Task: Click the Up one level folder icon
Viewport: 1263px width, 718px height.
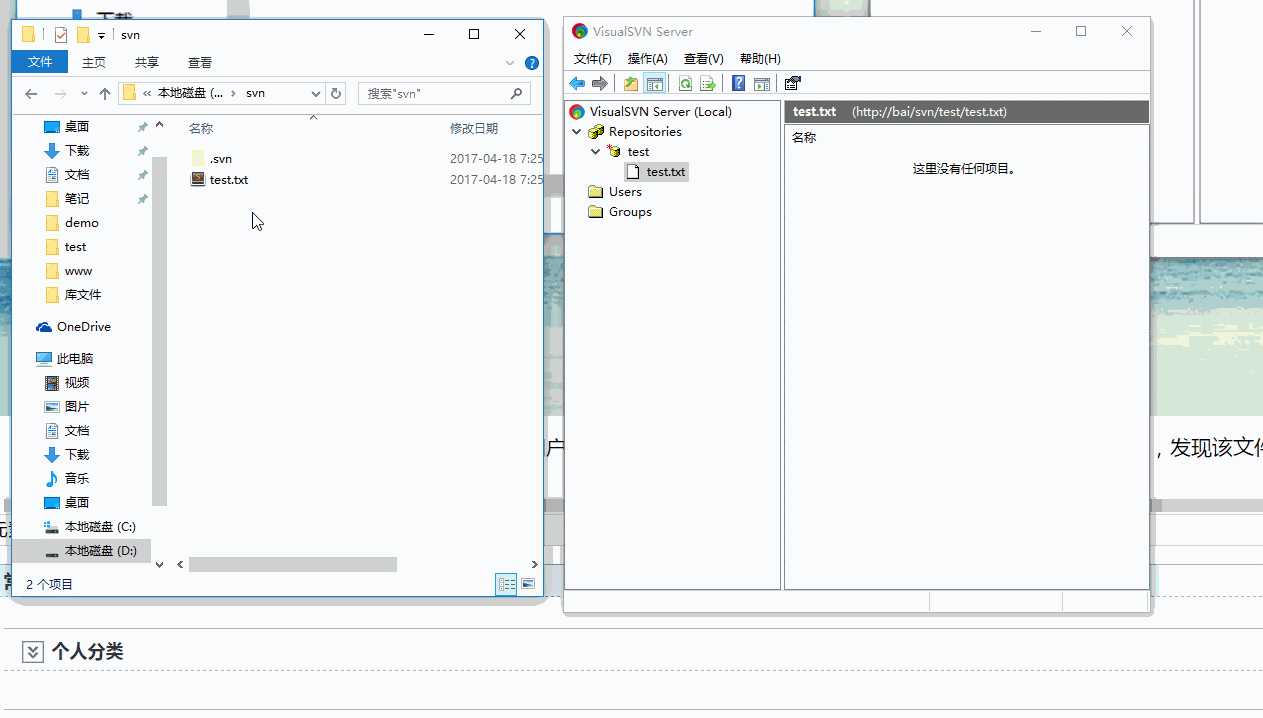Action: 631,84
